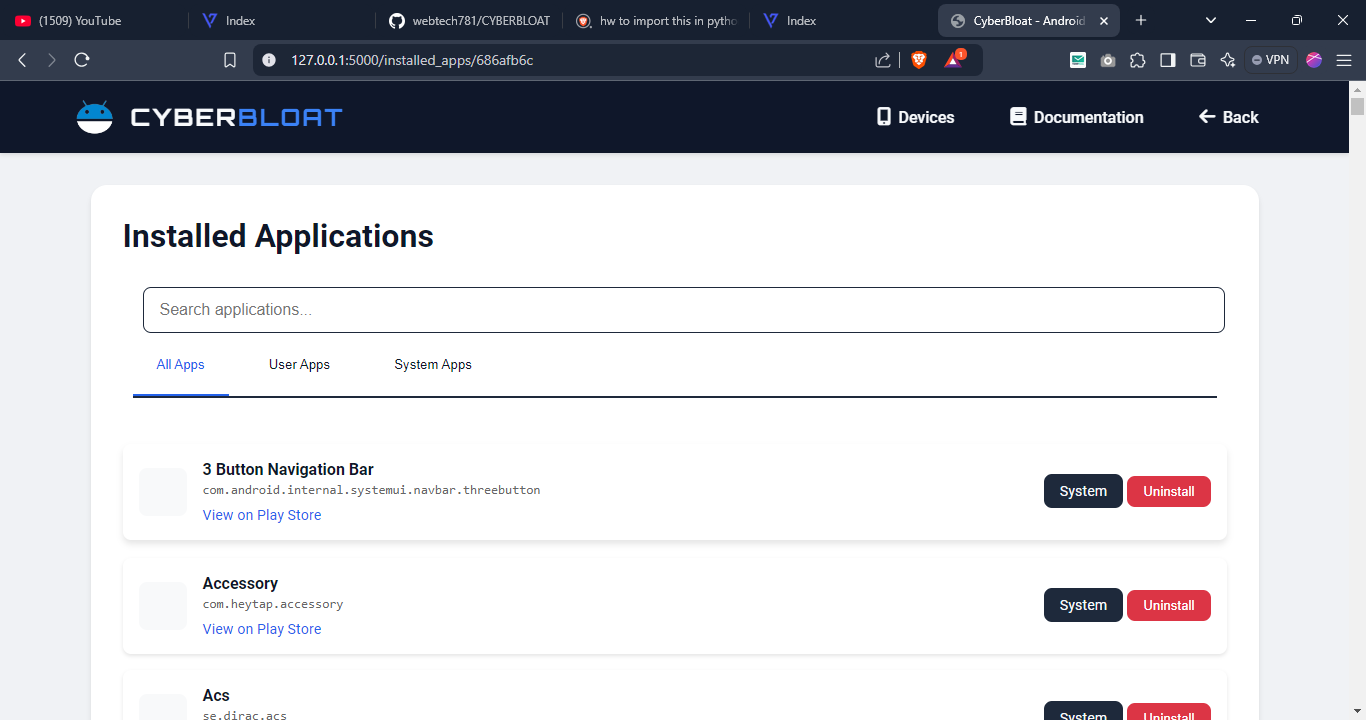Reload the page with refresh icon

[x=82, y=60]
